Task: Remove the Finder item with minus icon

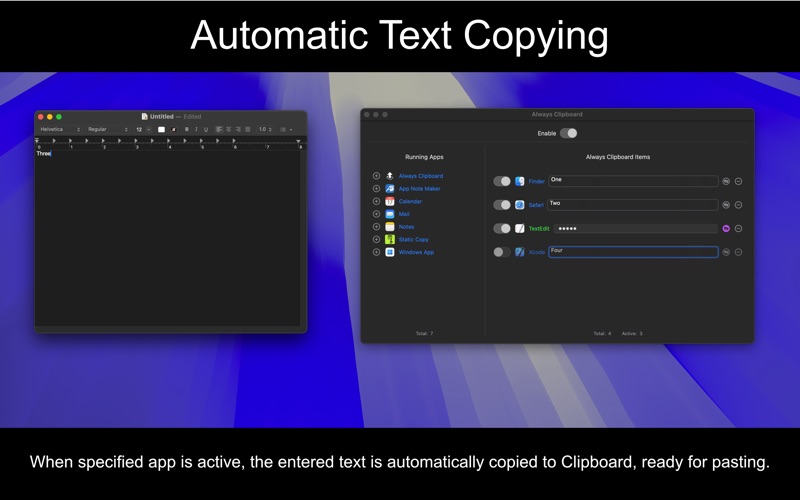Action: coord(738,181)
